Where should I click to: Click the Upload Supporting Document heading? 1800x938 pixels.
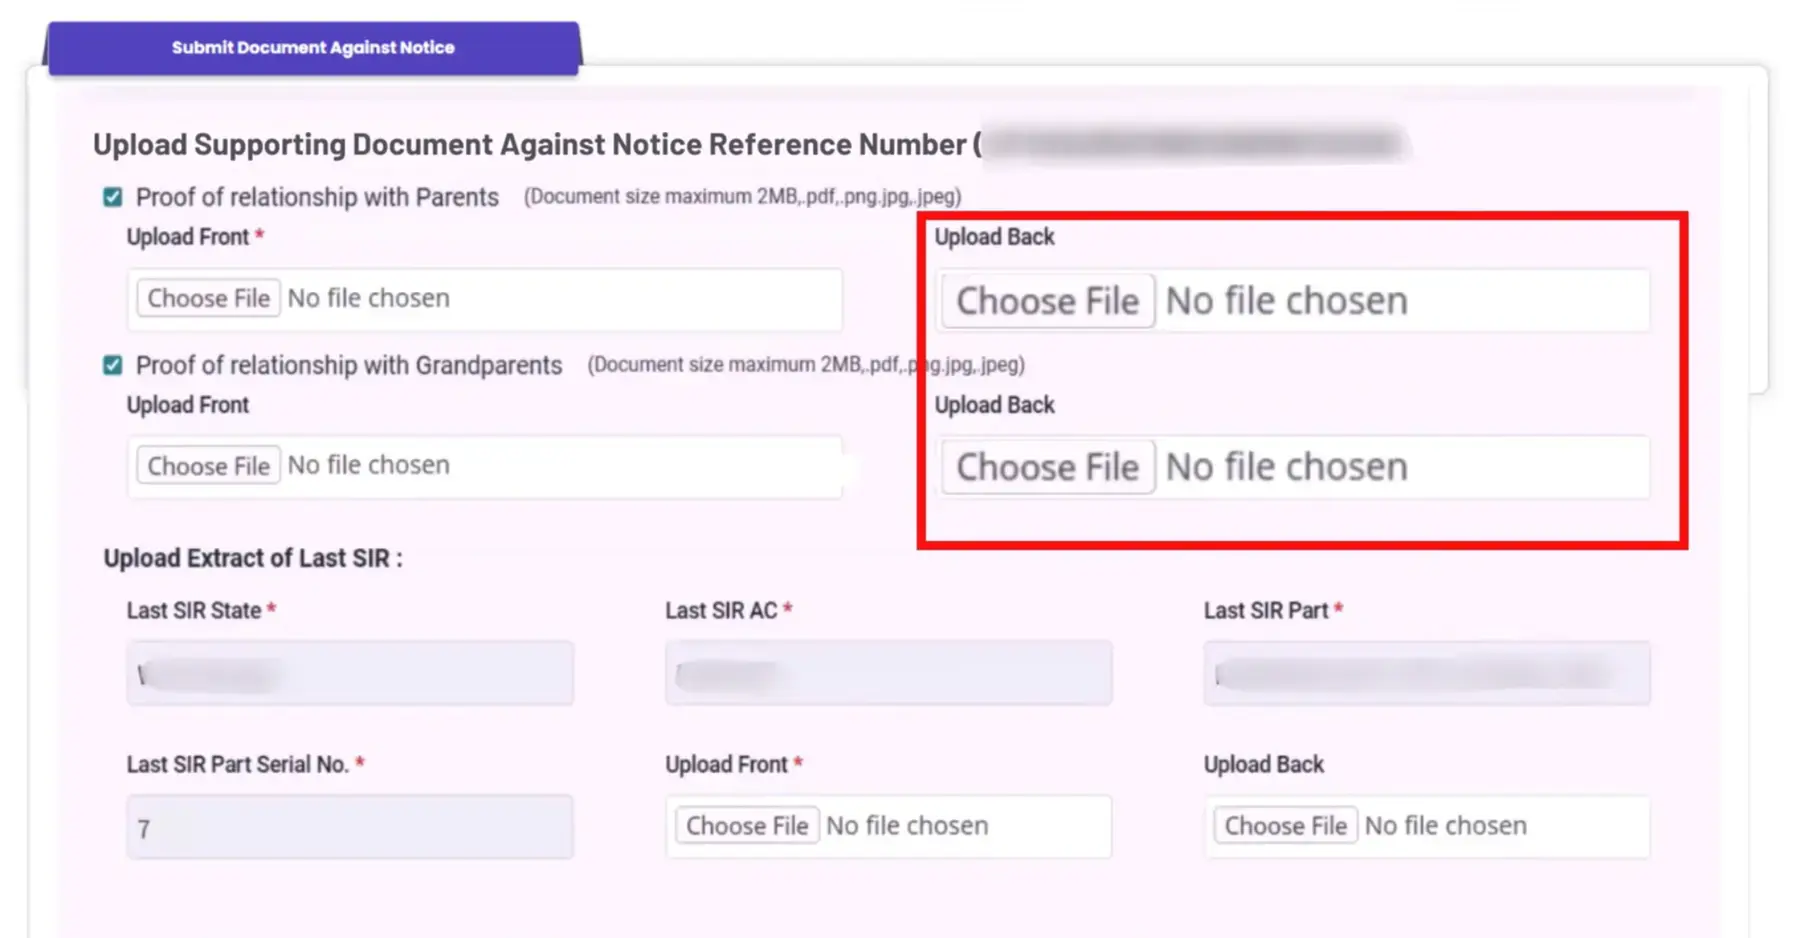(x=537, y=145)
